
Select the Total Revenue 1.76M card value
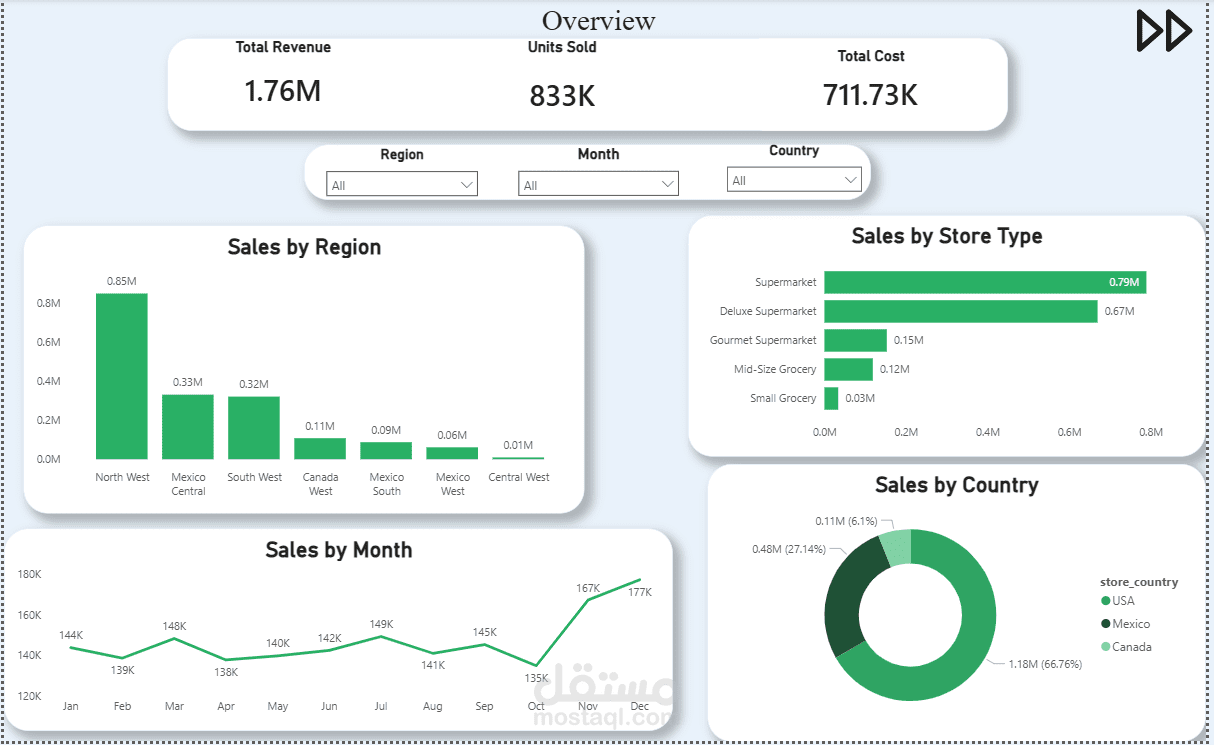point(283,91)
